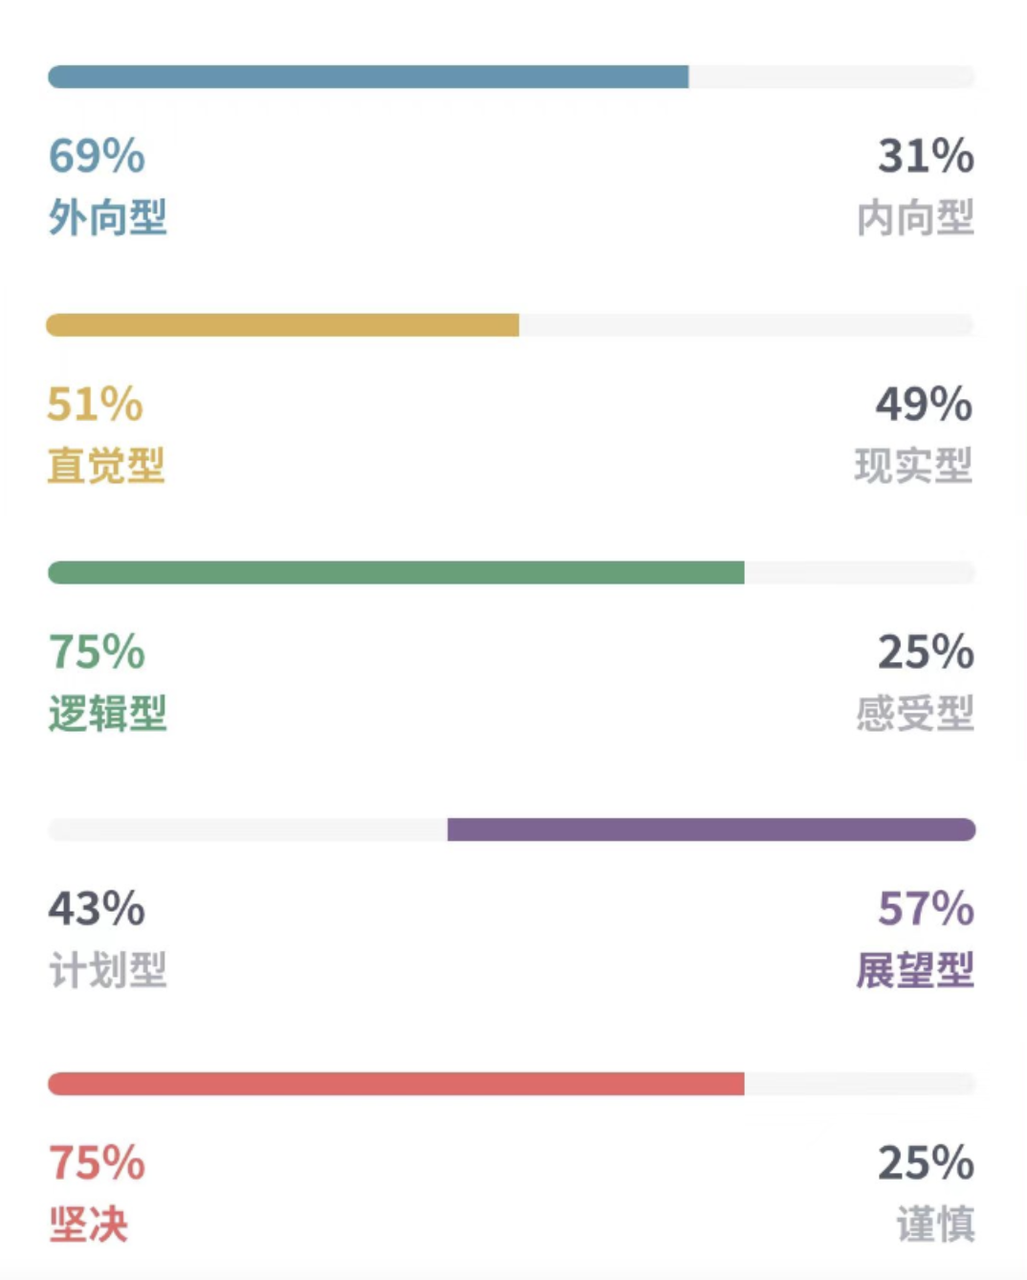Image resolution: width=1027 pixels, height=1280 pixels.
Task: Click the purple 展望型 progress bar
Action: point(711,830)
